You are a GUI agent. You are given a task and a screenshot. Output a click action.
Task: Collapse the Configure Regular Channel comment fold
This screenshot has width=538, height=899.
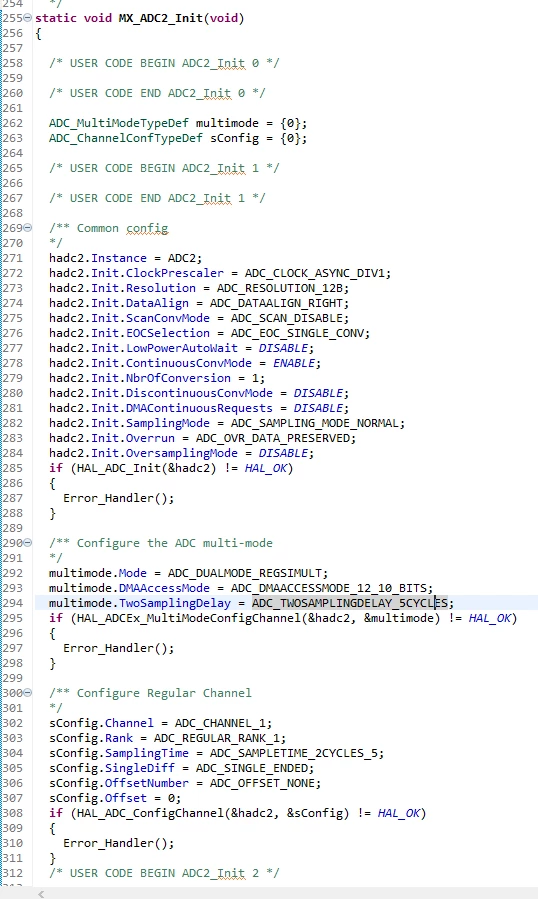pos(28,693)
